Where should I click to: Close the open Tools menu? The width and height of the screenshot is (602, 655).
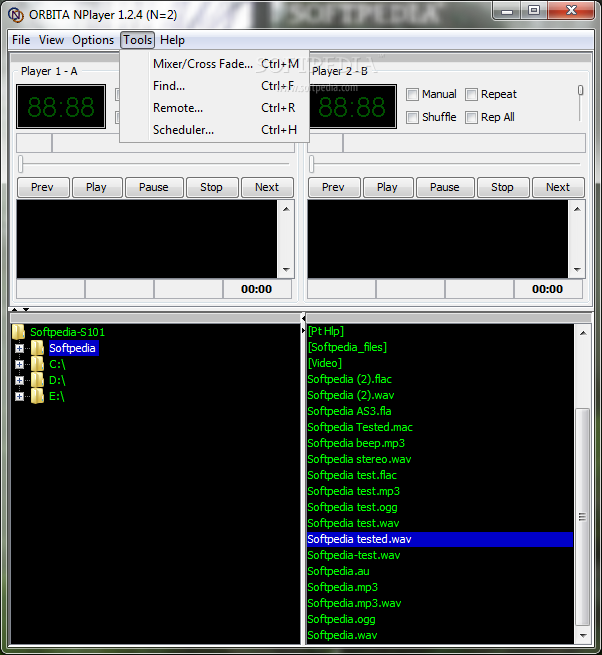(x=137, y=40)
